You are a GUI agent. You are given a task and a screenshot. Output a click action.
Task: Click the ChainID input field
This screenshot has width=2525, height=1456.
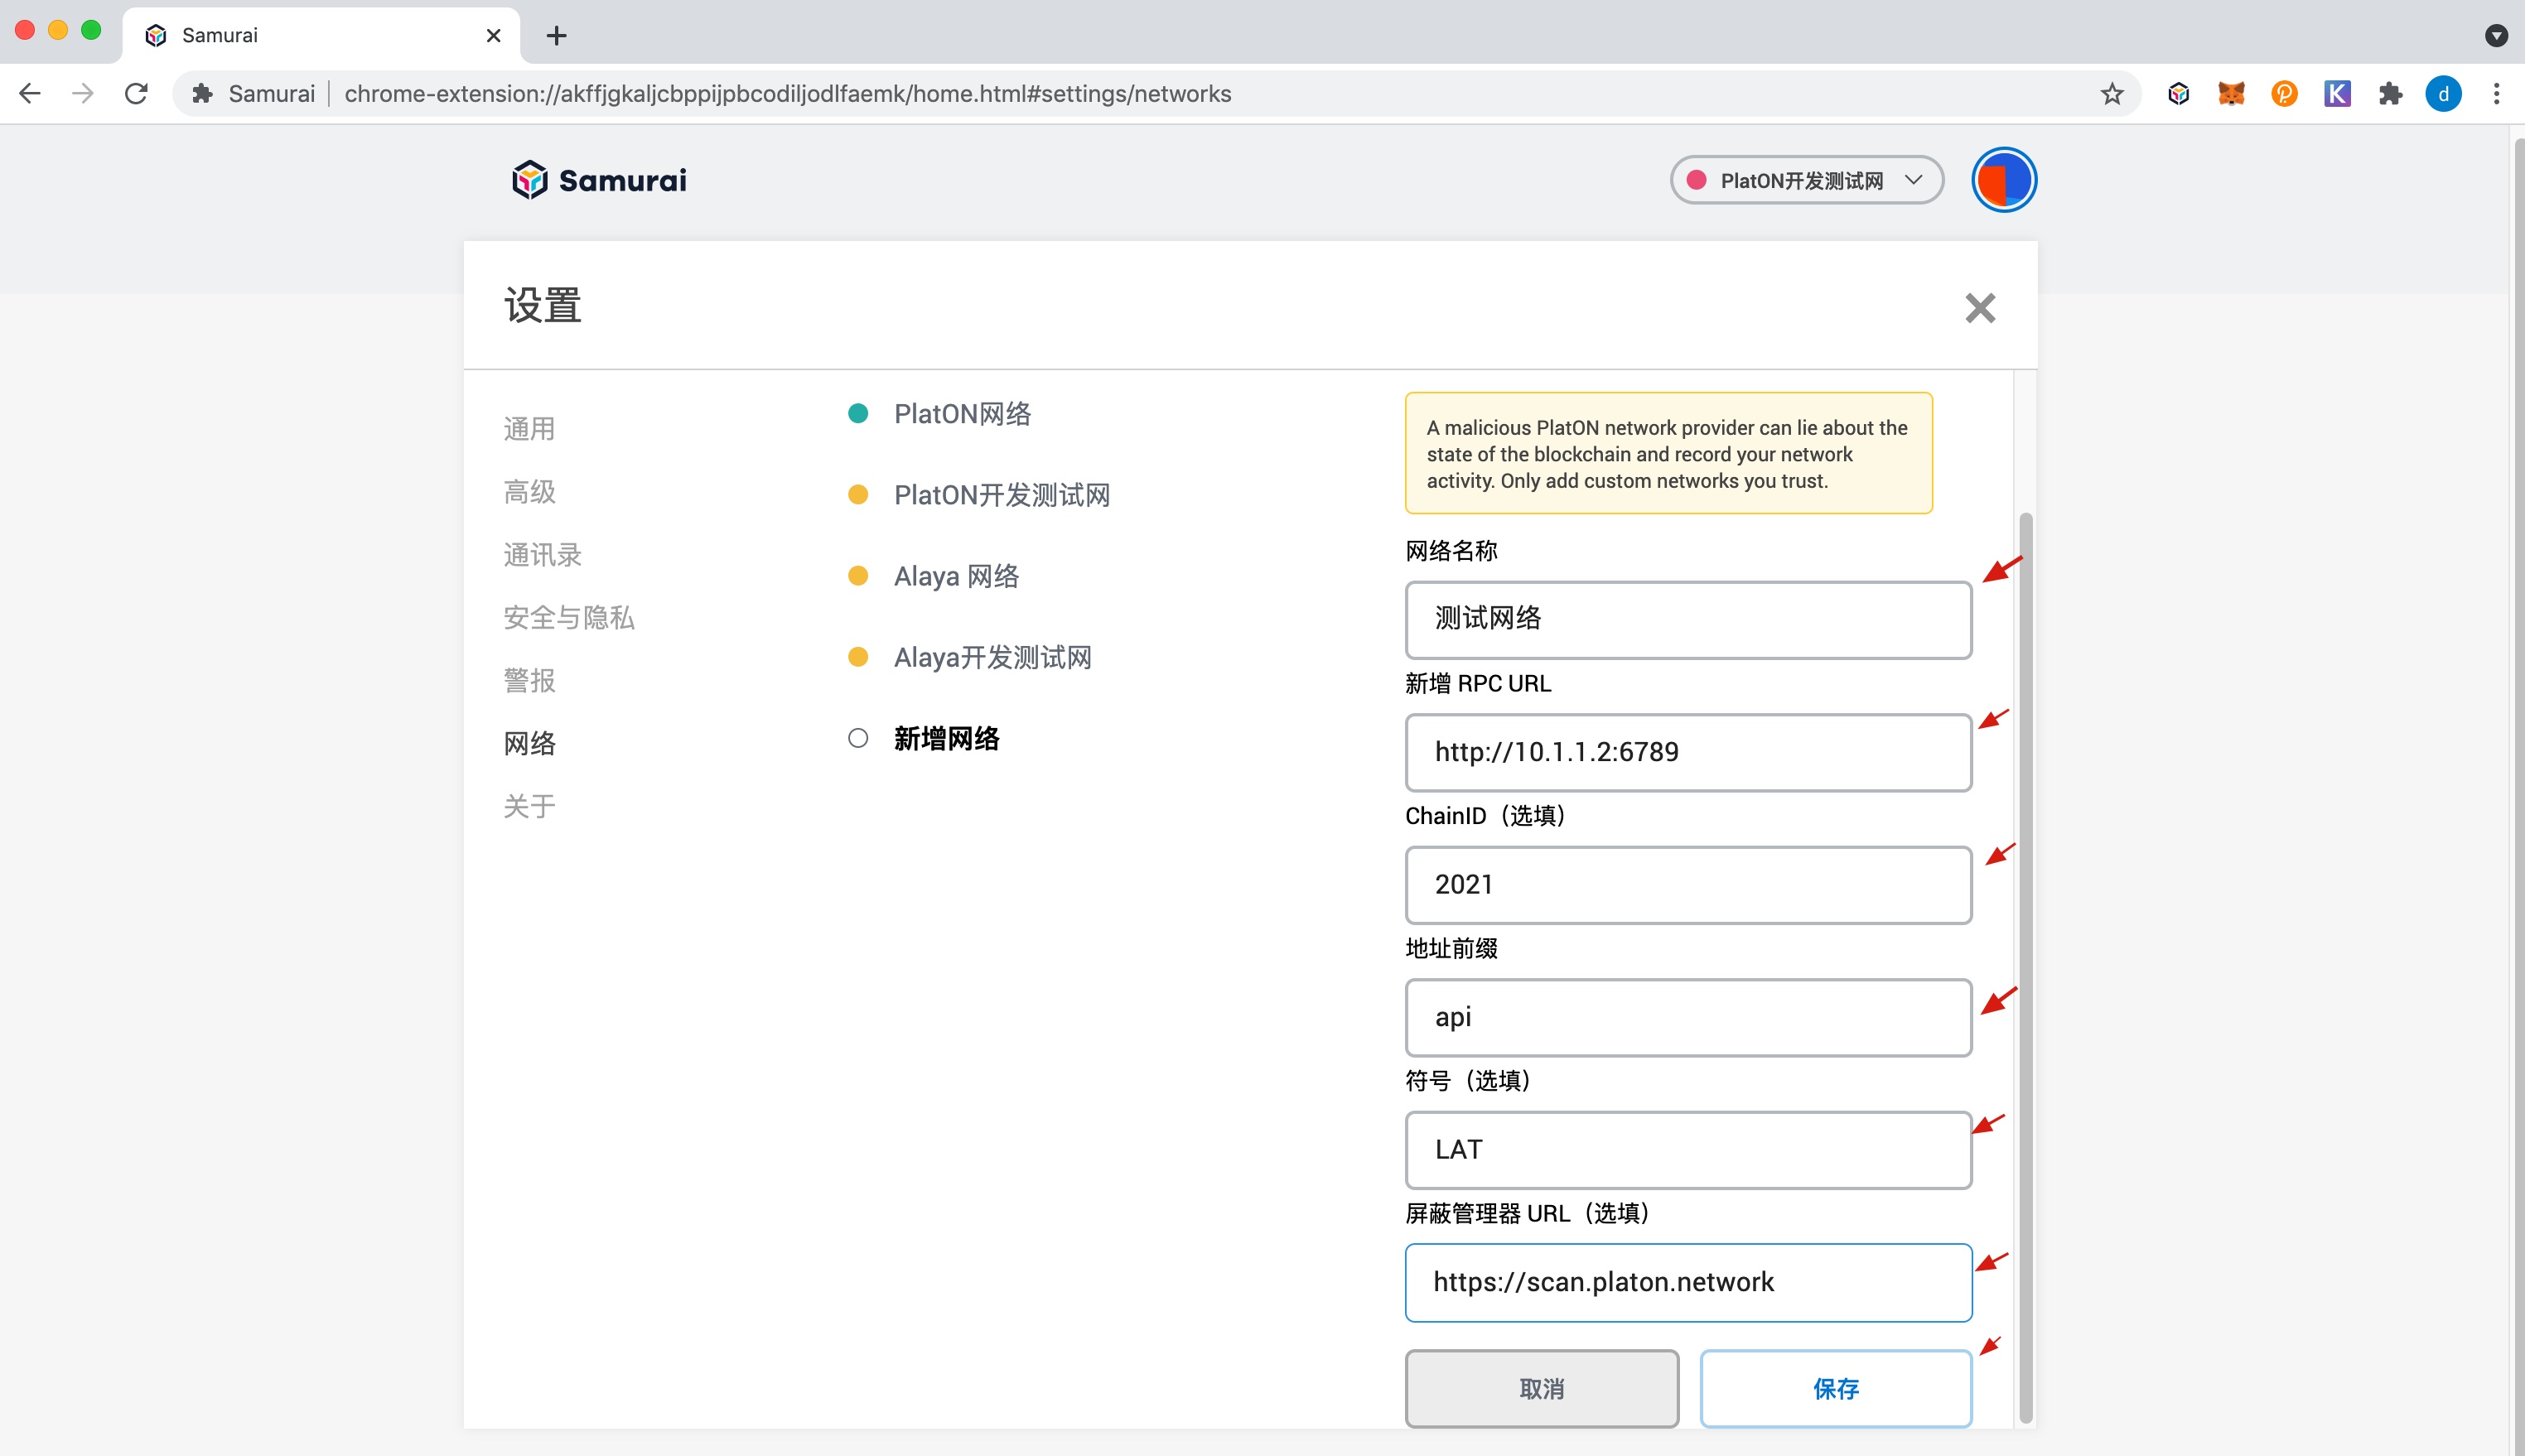[x=1688, y=885]
